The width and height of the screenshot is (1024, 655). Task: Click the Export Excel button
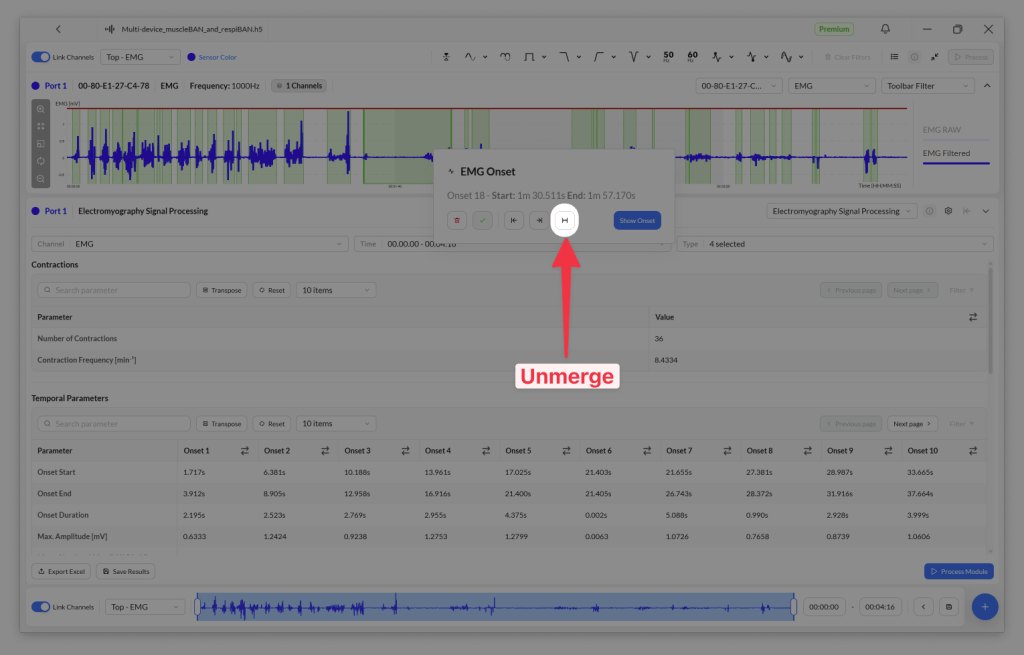61,571
